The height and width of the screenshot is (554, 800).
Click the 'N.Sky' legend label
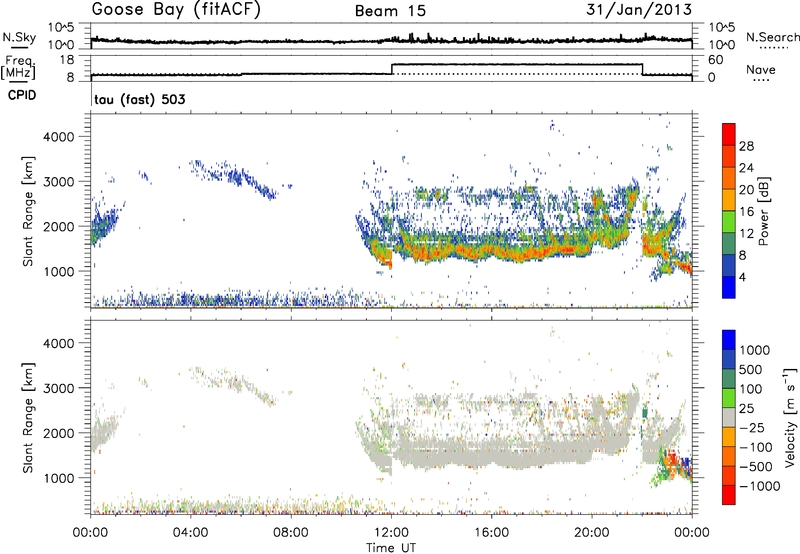[x=19, y=37]
